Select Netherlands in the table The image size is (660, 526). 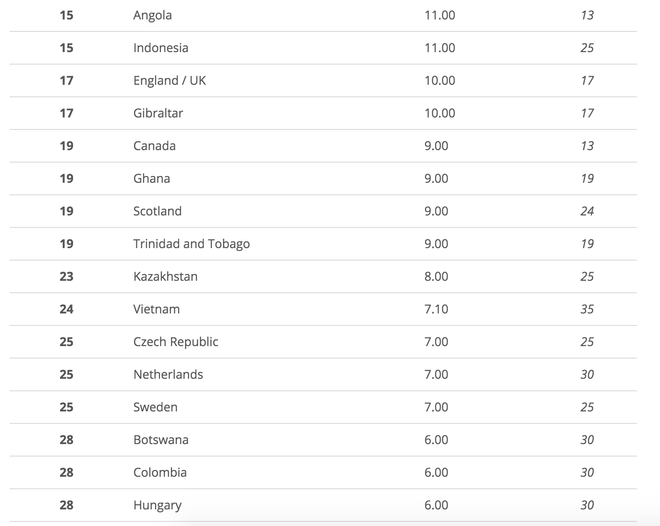(x=168, y=375)
